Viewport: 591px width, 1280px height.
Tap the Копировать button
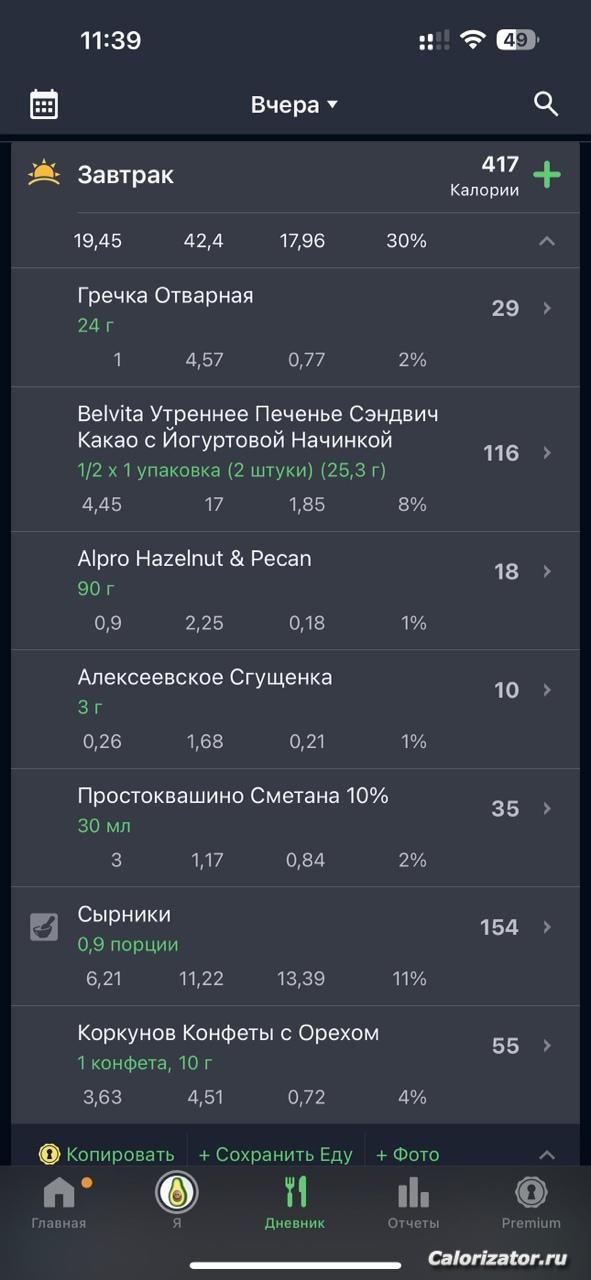107,1154
